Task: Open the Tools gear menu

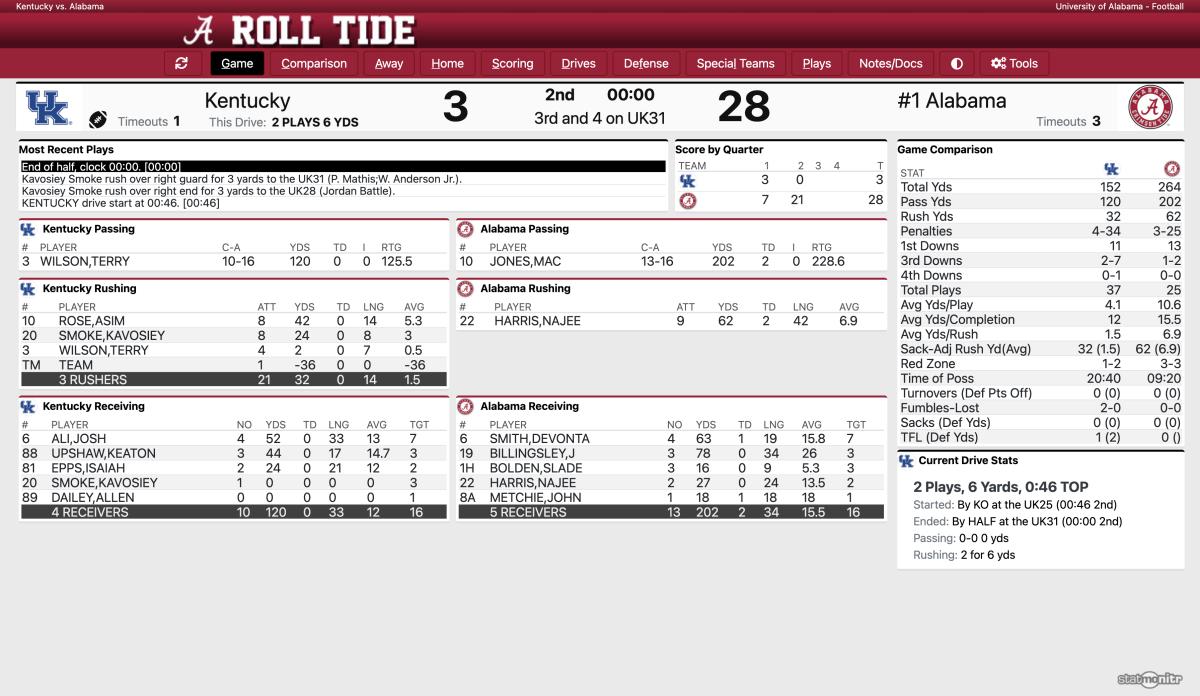Action: (1014, 63)
